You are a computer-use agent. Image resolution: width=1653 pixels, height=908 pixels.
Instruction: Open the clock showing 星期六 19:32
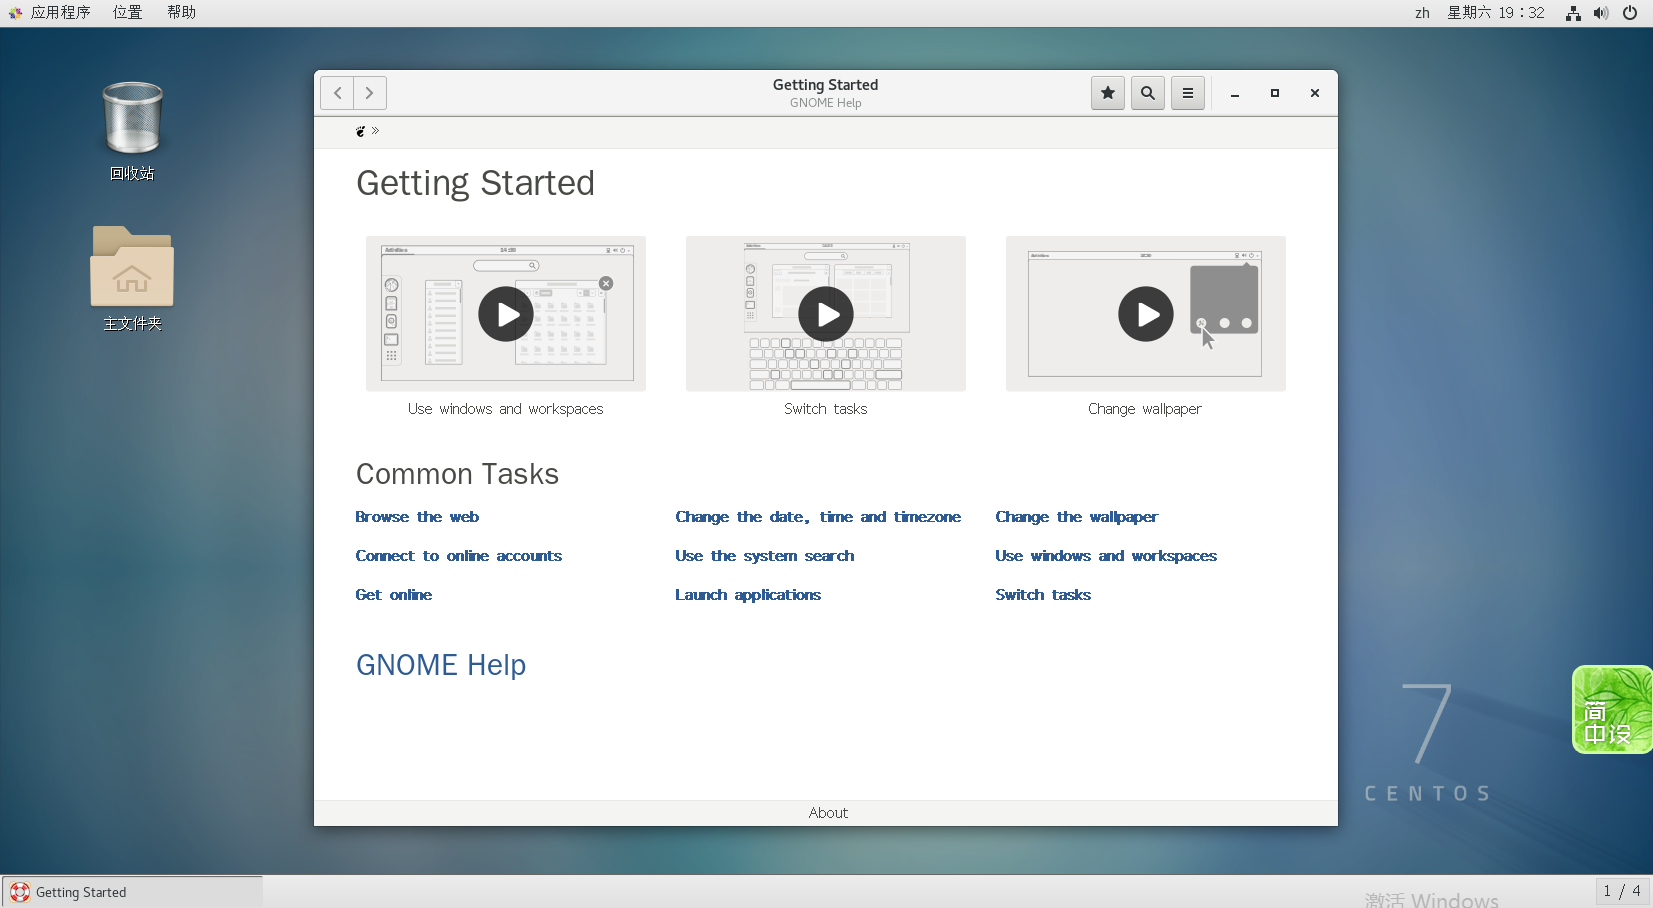[1496, 13]
